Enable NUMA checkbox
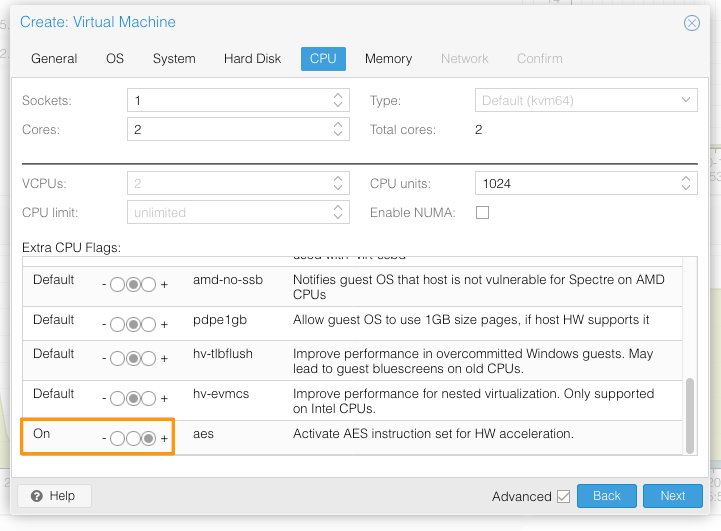The height and width of the screenshot is (531, 721). [x=482, y=212]
